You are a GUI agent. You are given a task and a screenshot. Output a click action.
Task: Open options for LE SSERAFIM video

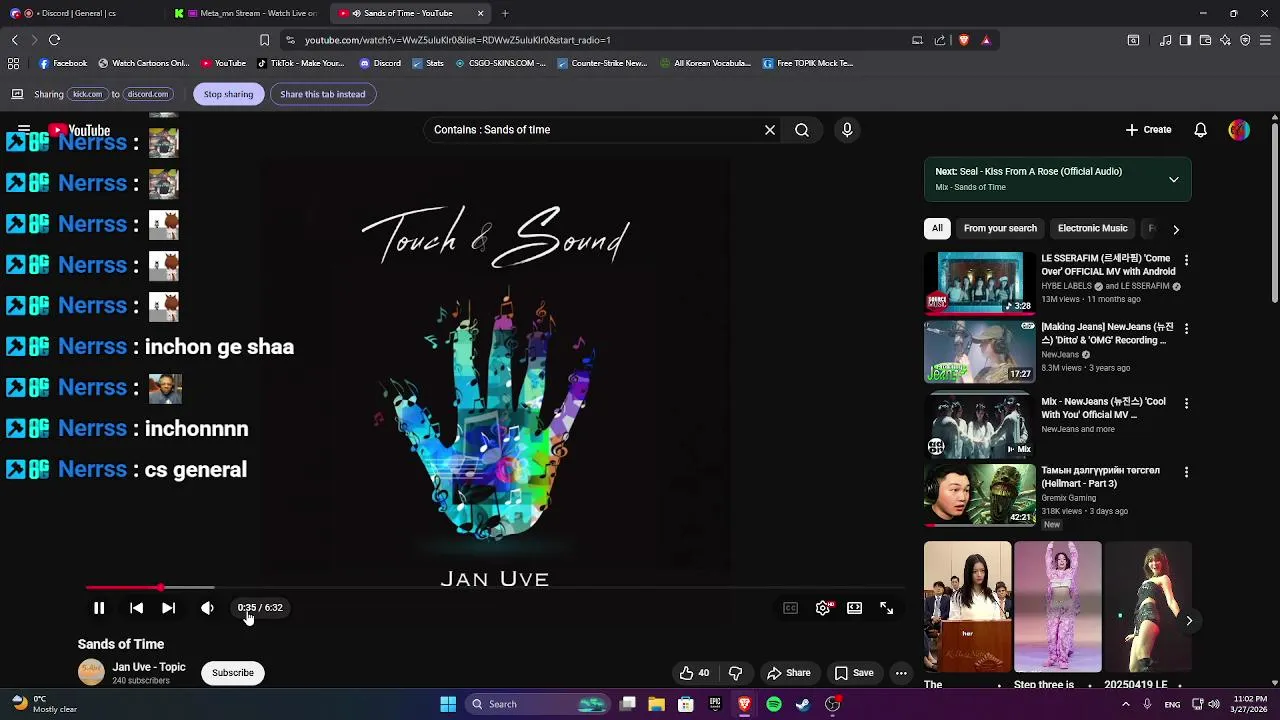coord(1186,260)
